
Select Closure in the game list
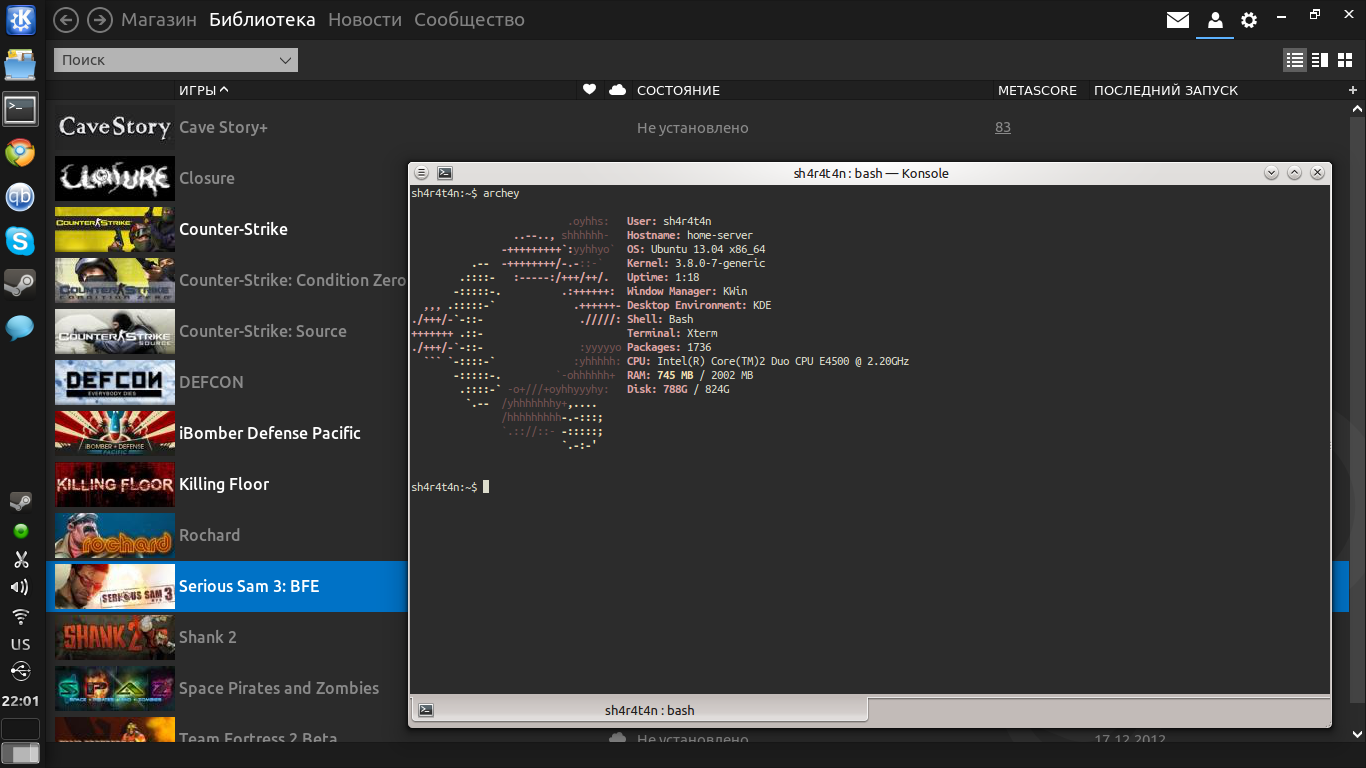pos(207,178)
